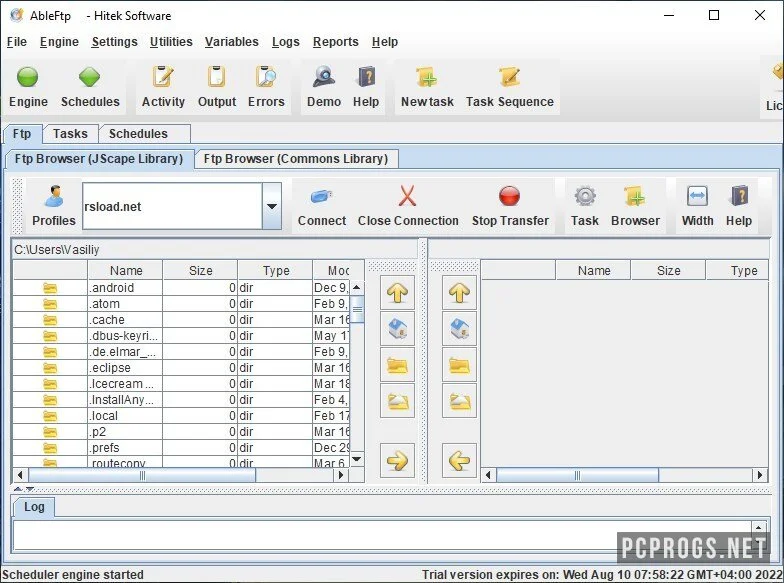
Task: Sort remote files by Size column
Action: click(668, 270)
